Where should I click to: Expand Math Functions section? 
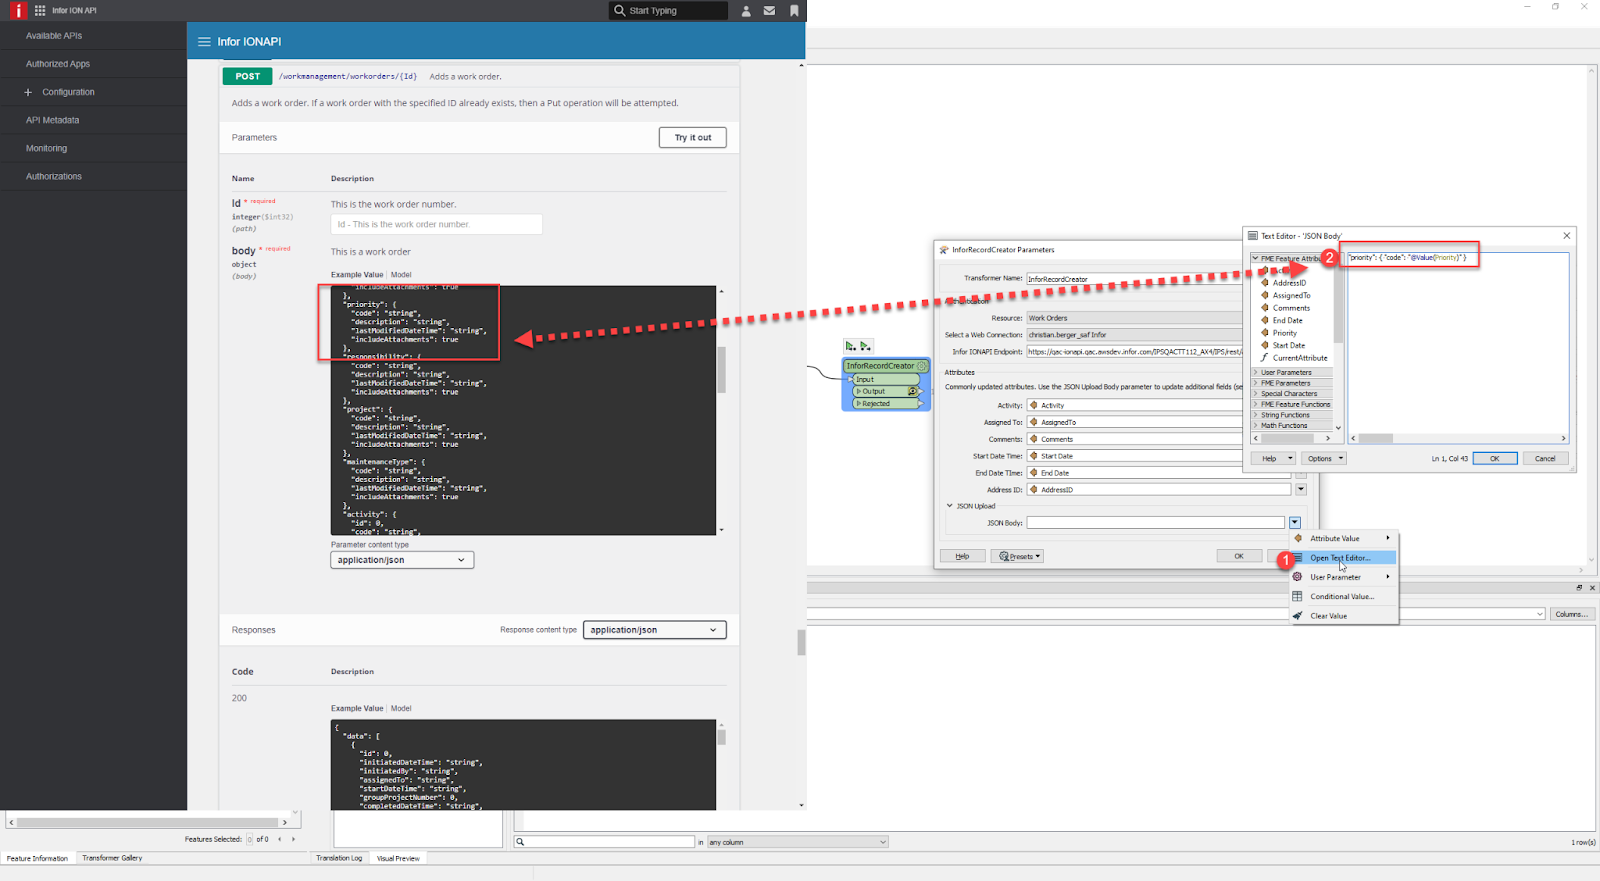(x=1256, y=426)
